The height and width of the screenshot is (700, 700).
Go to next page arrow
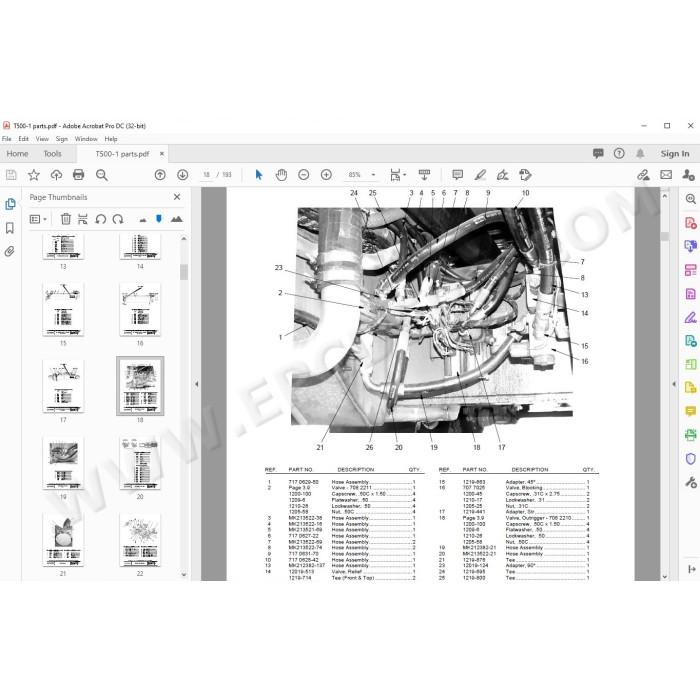183,175
